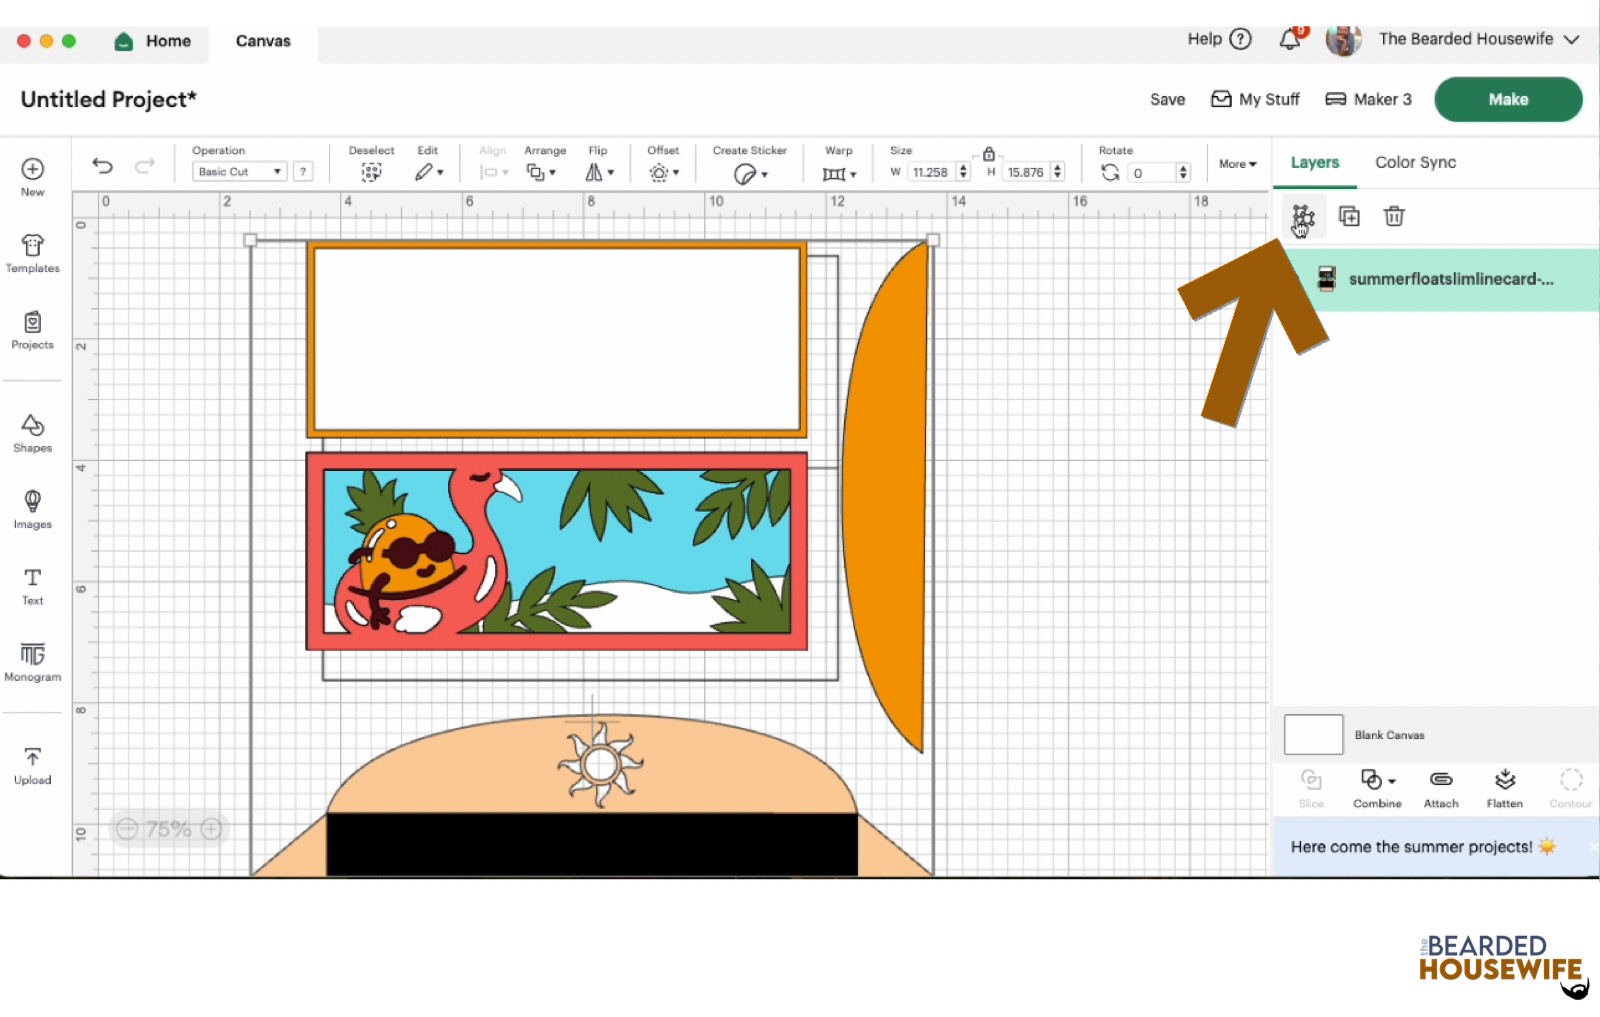The height and width of the screenshot is (1017, 1600).
Task: Select the Text tool
Action: (x=32, y=586)
